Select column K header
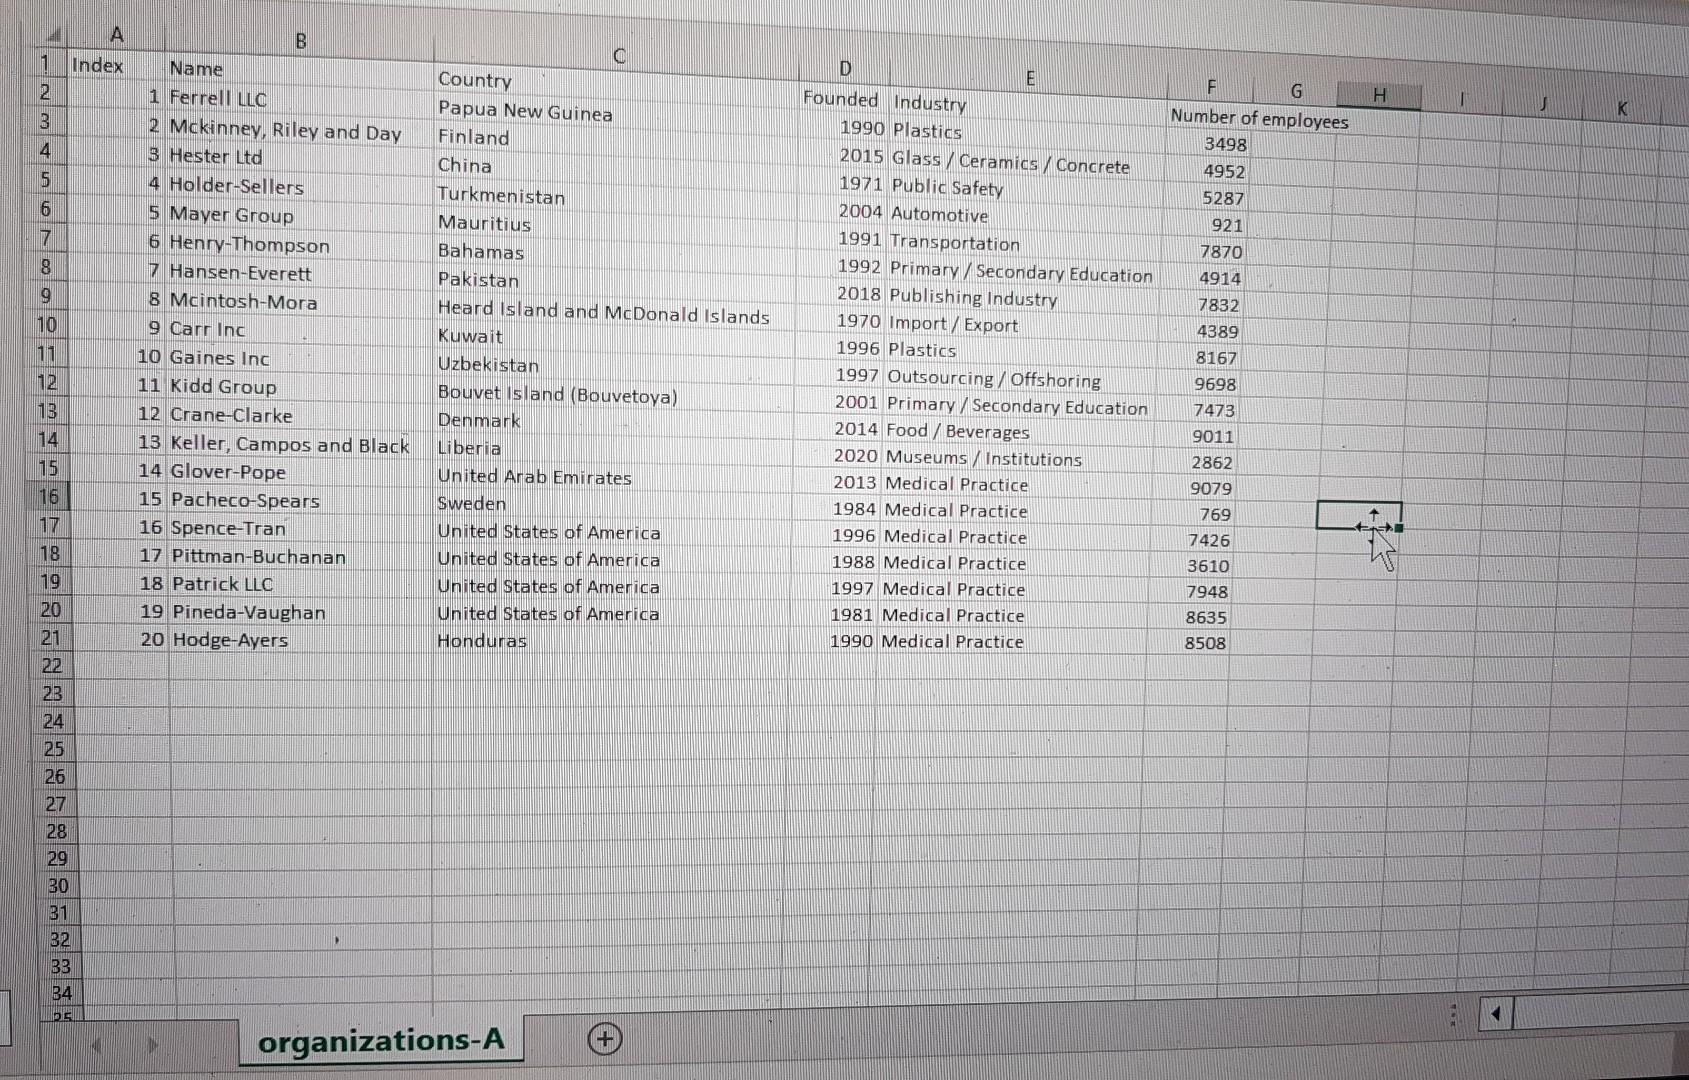Image resolution: width=1689 pixels, height=1080 pixels. tap(1622, 109)
